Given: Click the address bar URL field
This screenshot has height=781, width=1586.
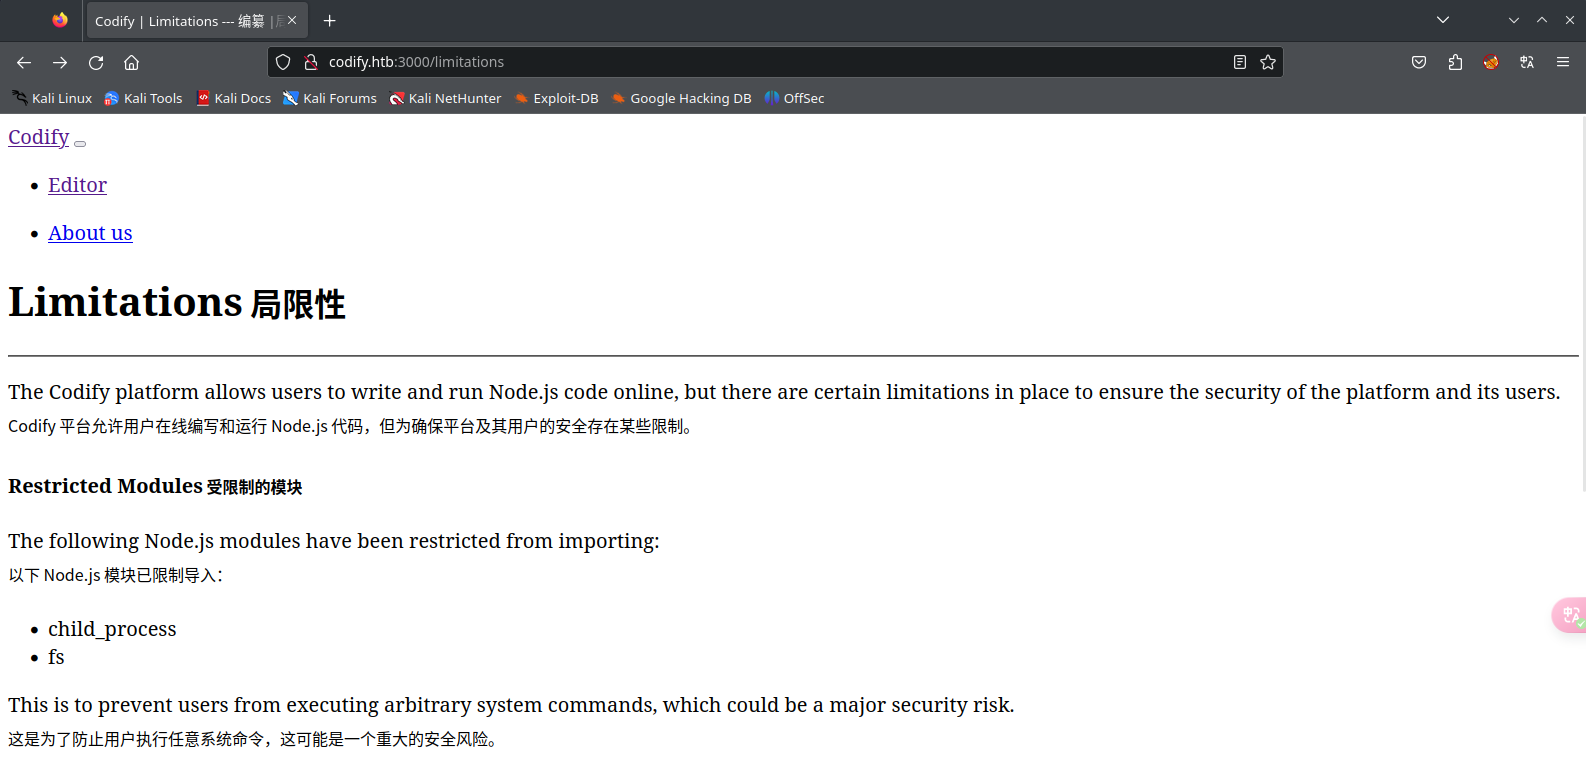Looking at the screenshot, I should [x=700, y=62].
